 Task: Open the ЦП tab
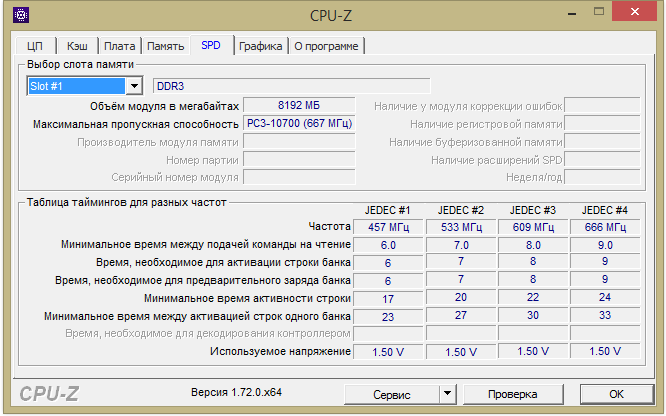pyautogui.click(x=35, y=46)
